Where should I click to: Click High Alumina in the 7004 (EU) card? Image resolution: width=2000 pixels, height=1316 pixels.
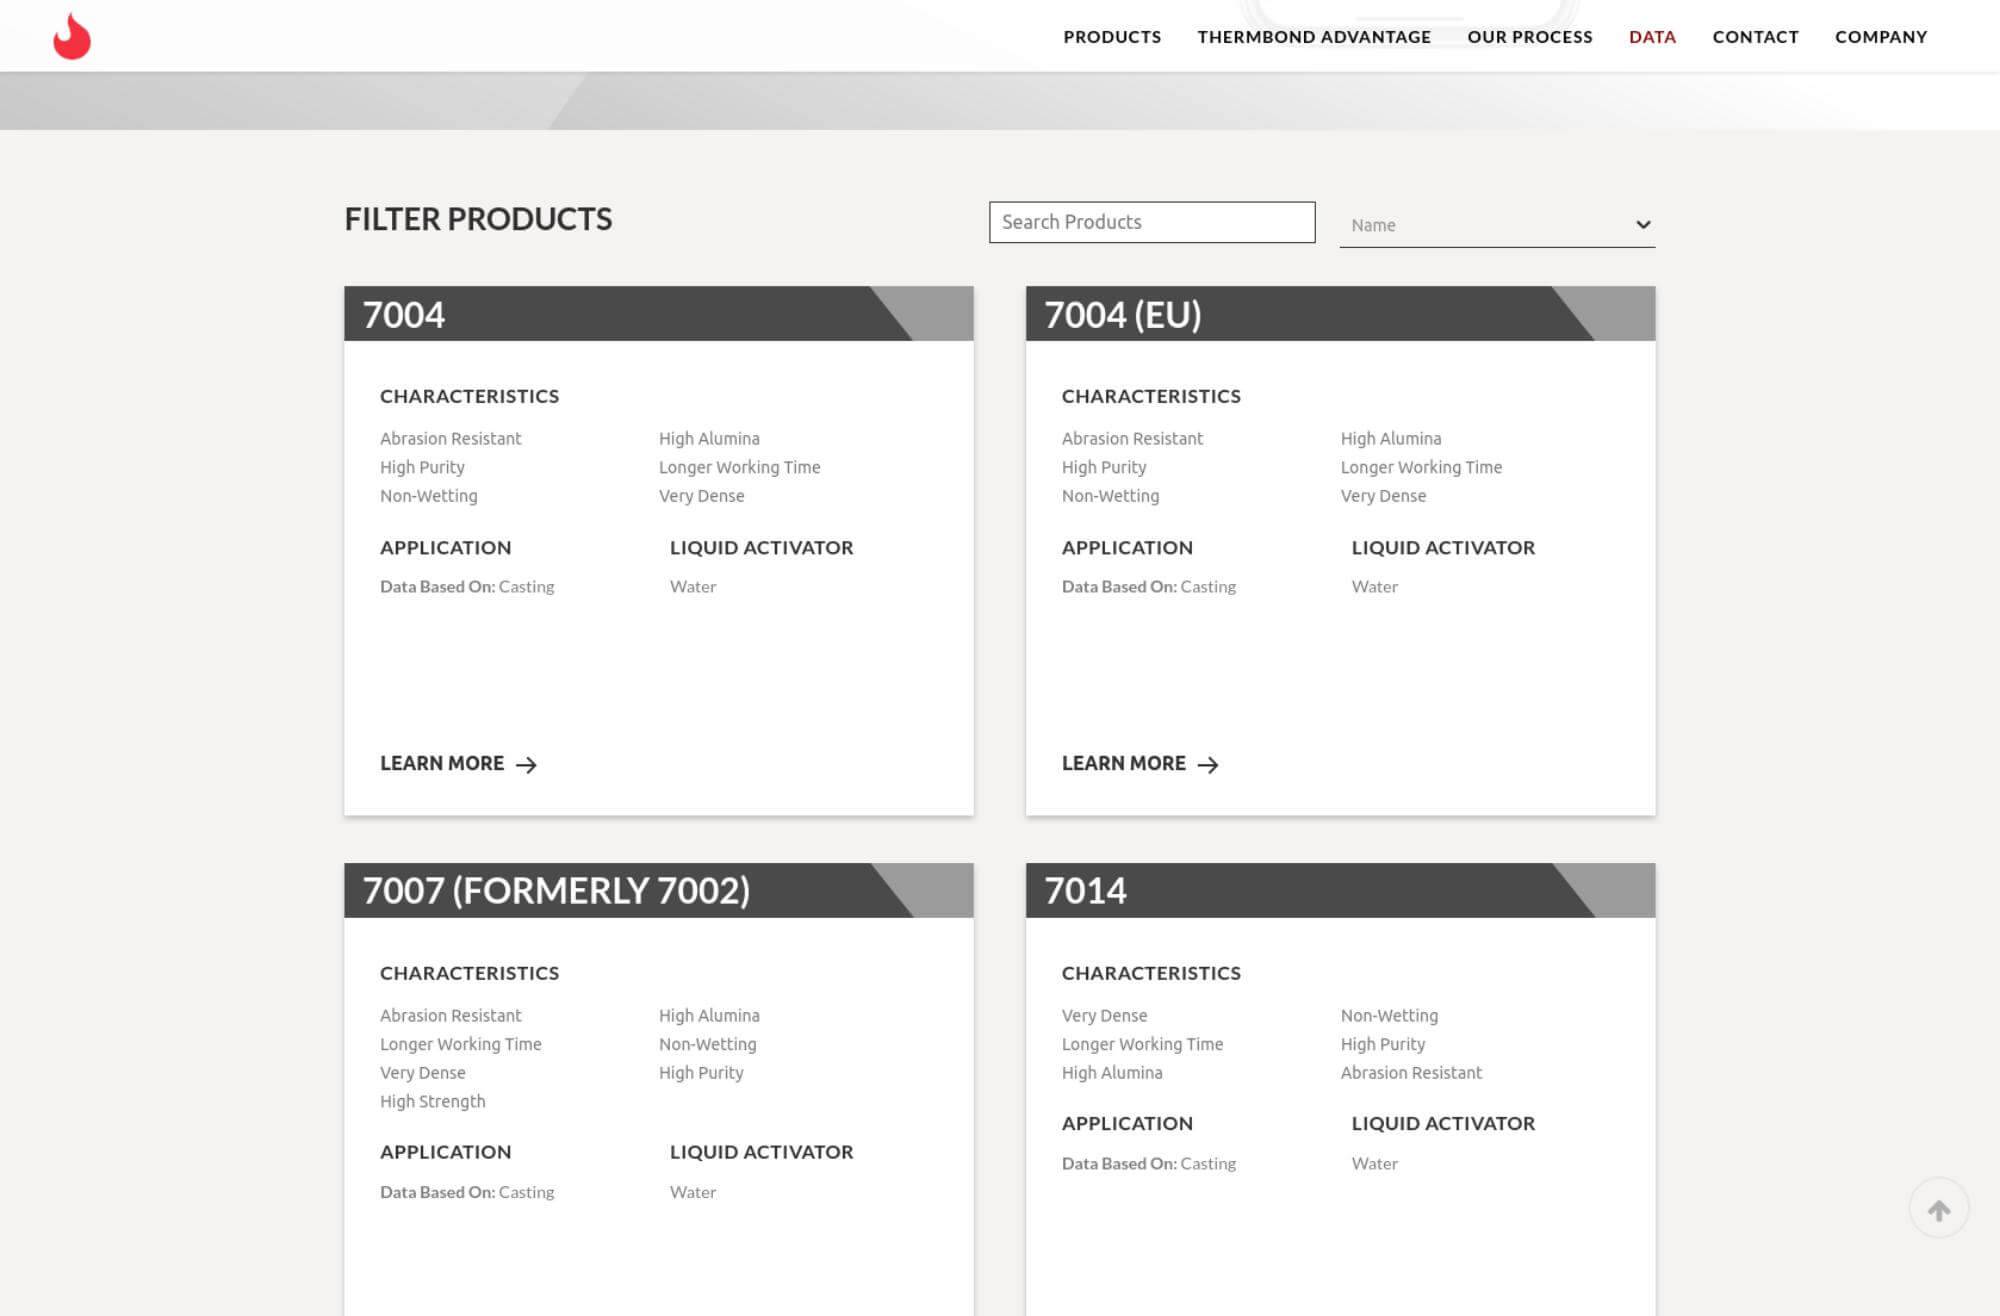pyautogui.click(x=1391, y=439)
